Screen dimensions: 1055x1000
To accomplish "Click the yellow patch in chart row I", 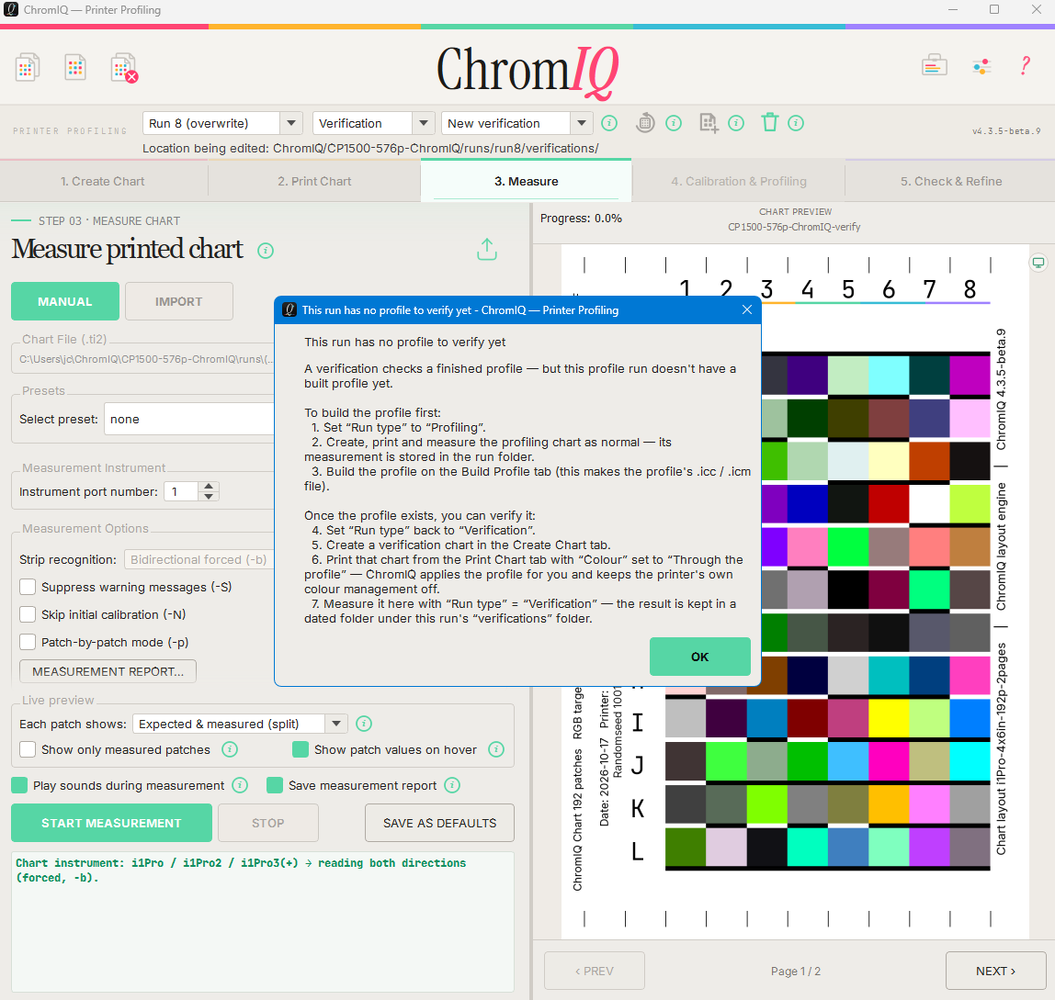I will click(889, 718).
